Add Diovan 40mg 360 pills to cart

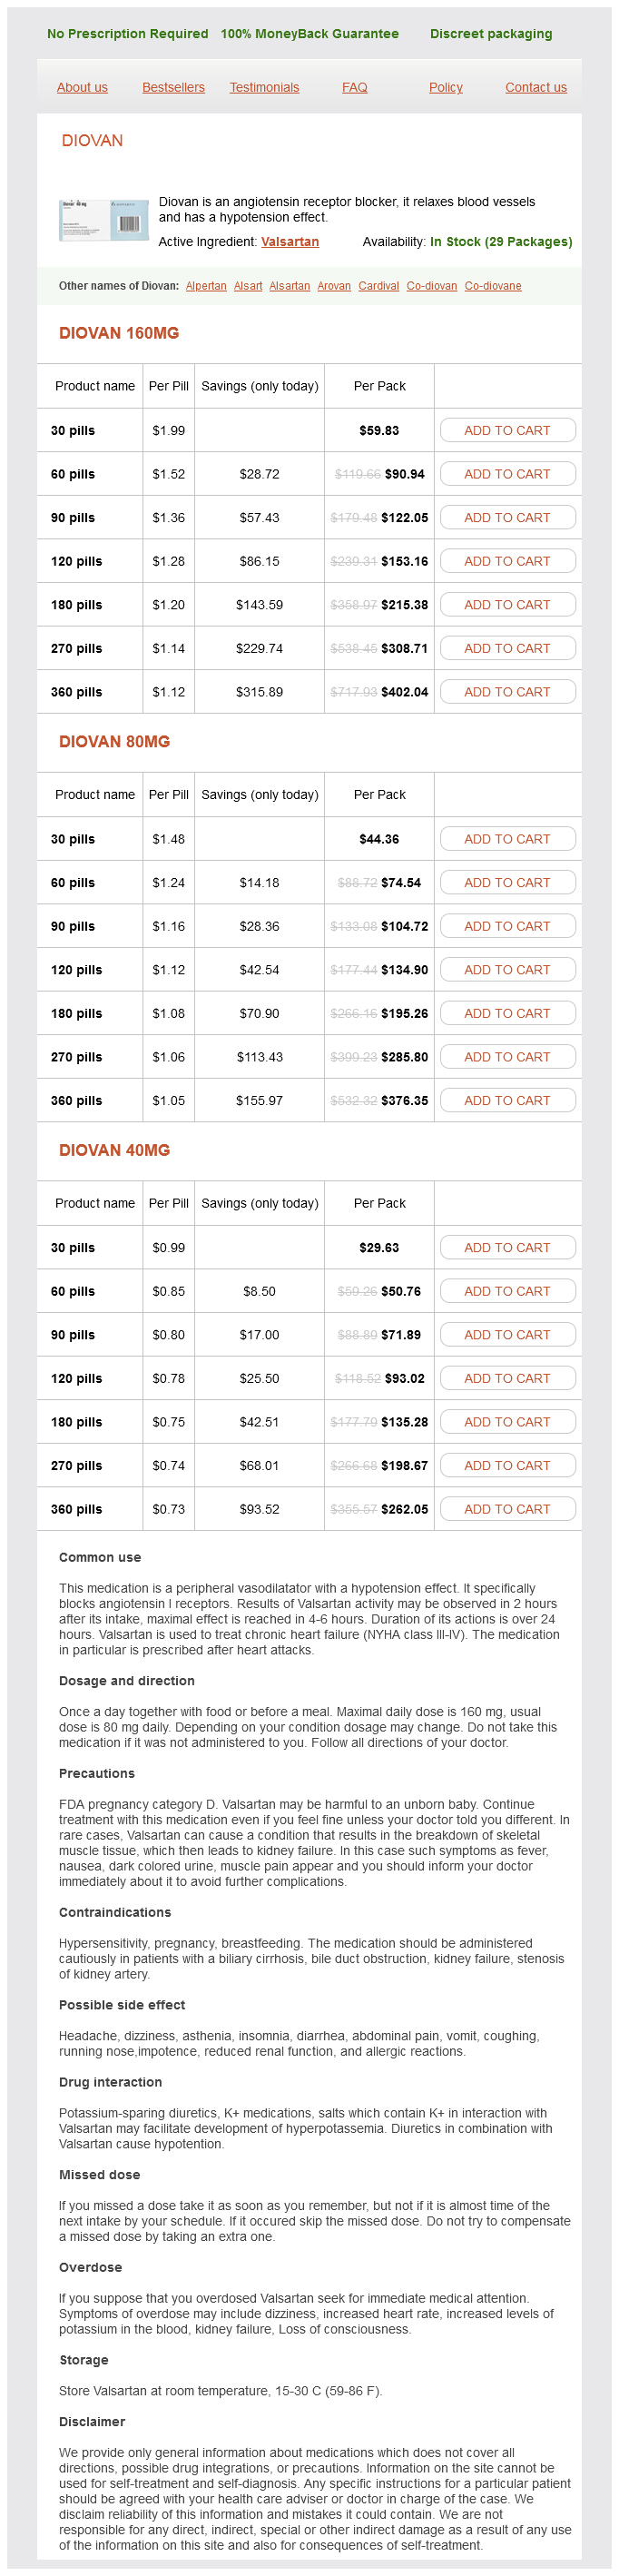pyautogui.click(x=507, y=1509)
